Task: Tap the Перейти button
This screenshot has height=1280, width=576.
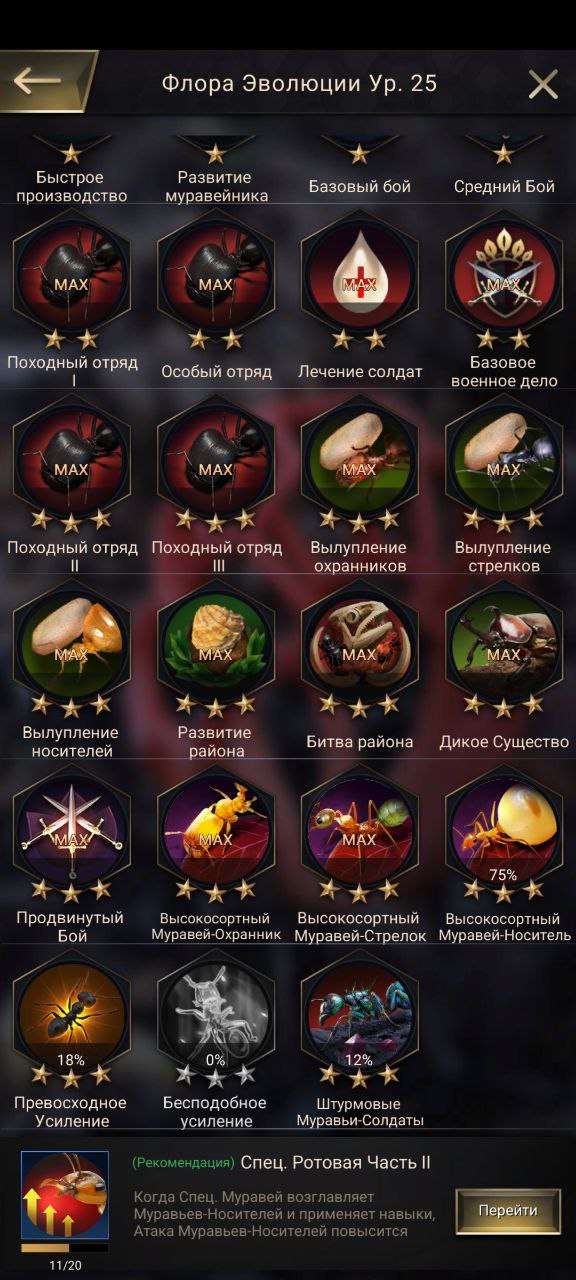Action: [x=507, y=1210]
